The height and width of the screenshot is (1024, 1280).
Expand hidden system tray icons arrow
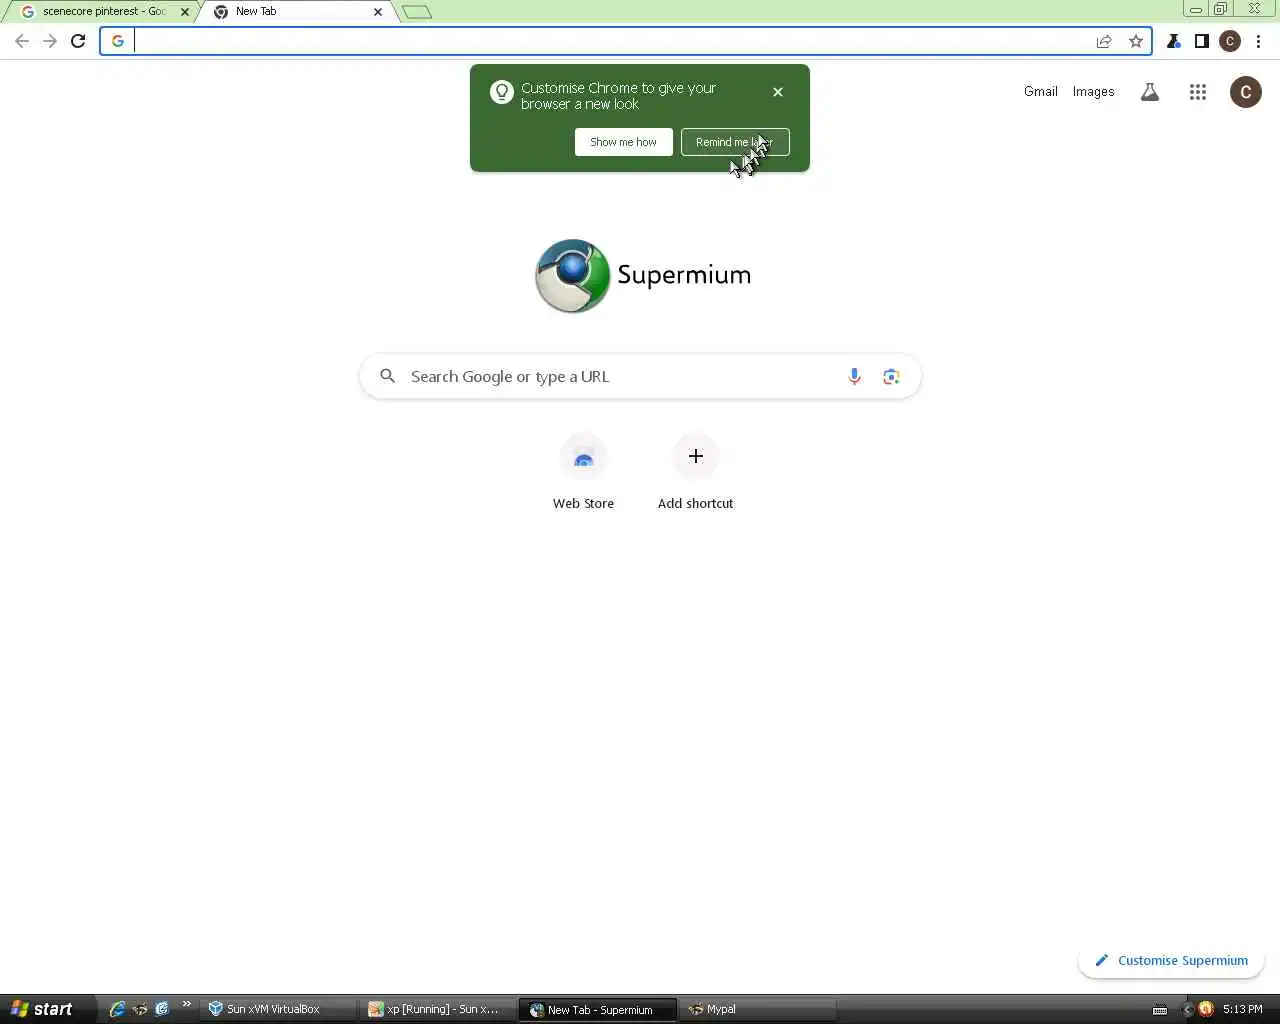tap(1188, 1009)
